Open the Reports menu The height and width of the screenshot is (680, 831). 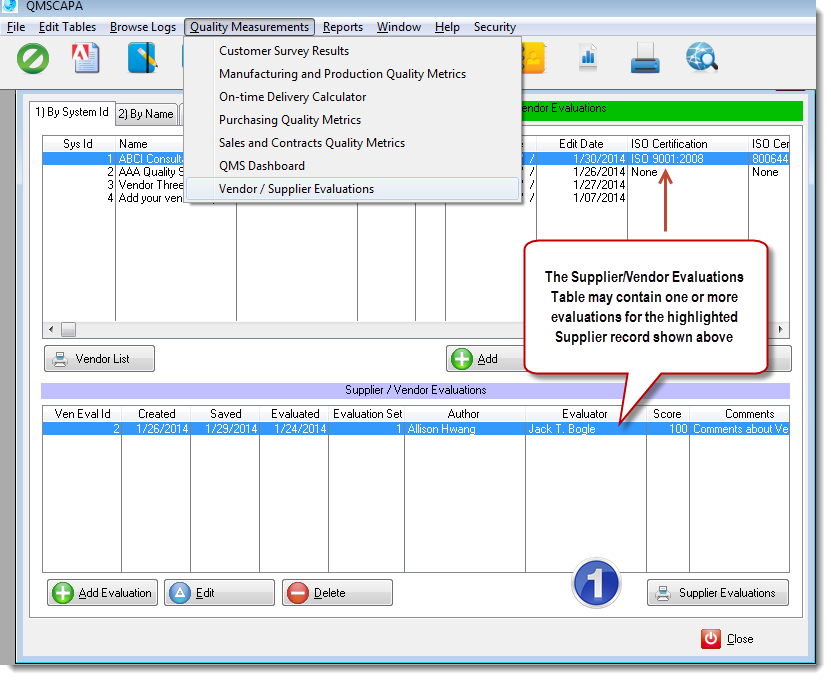click(x=343, y=27)
